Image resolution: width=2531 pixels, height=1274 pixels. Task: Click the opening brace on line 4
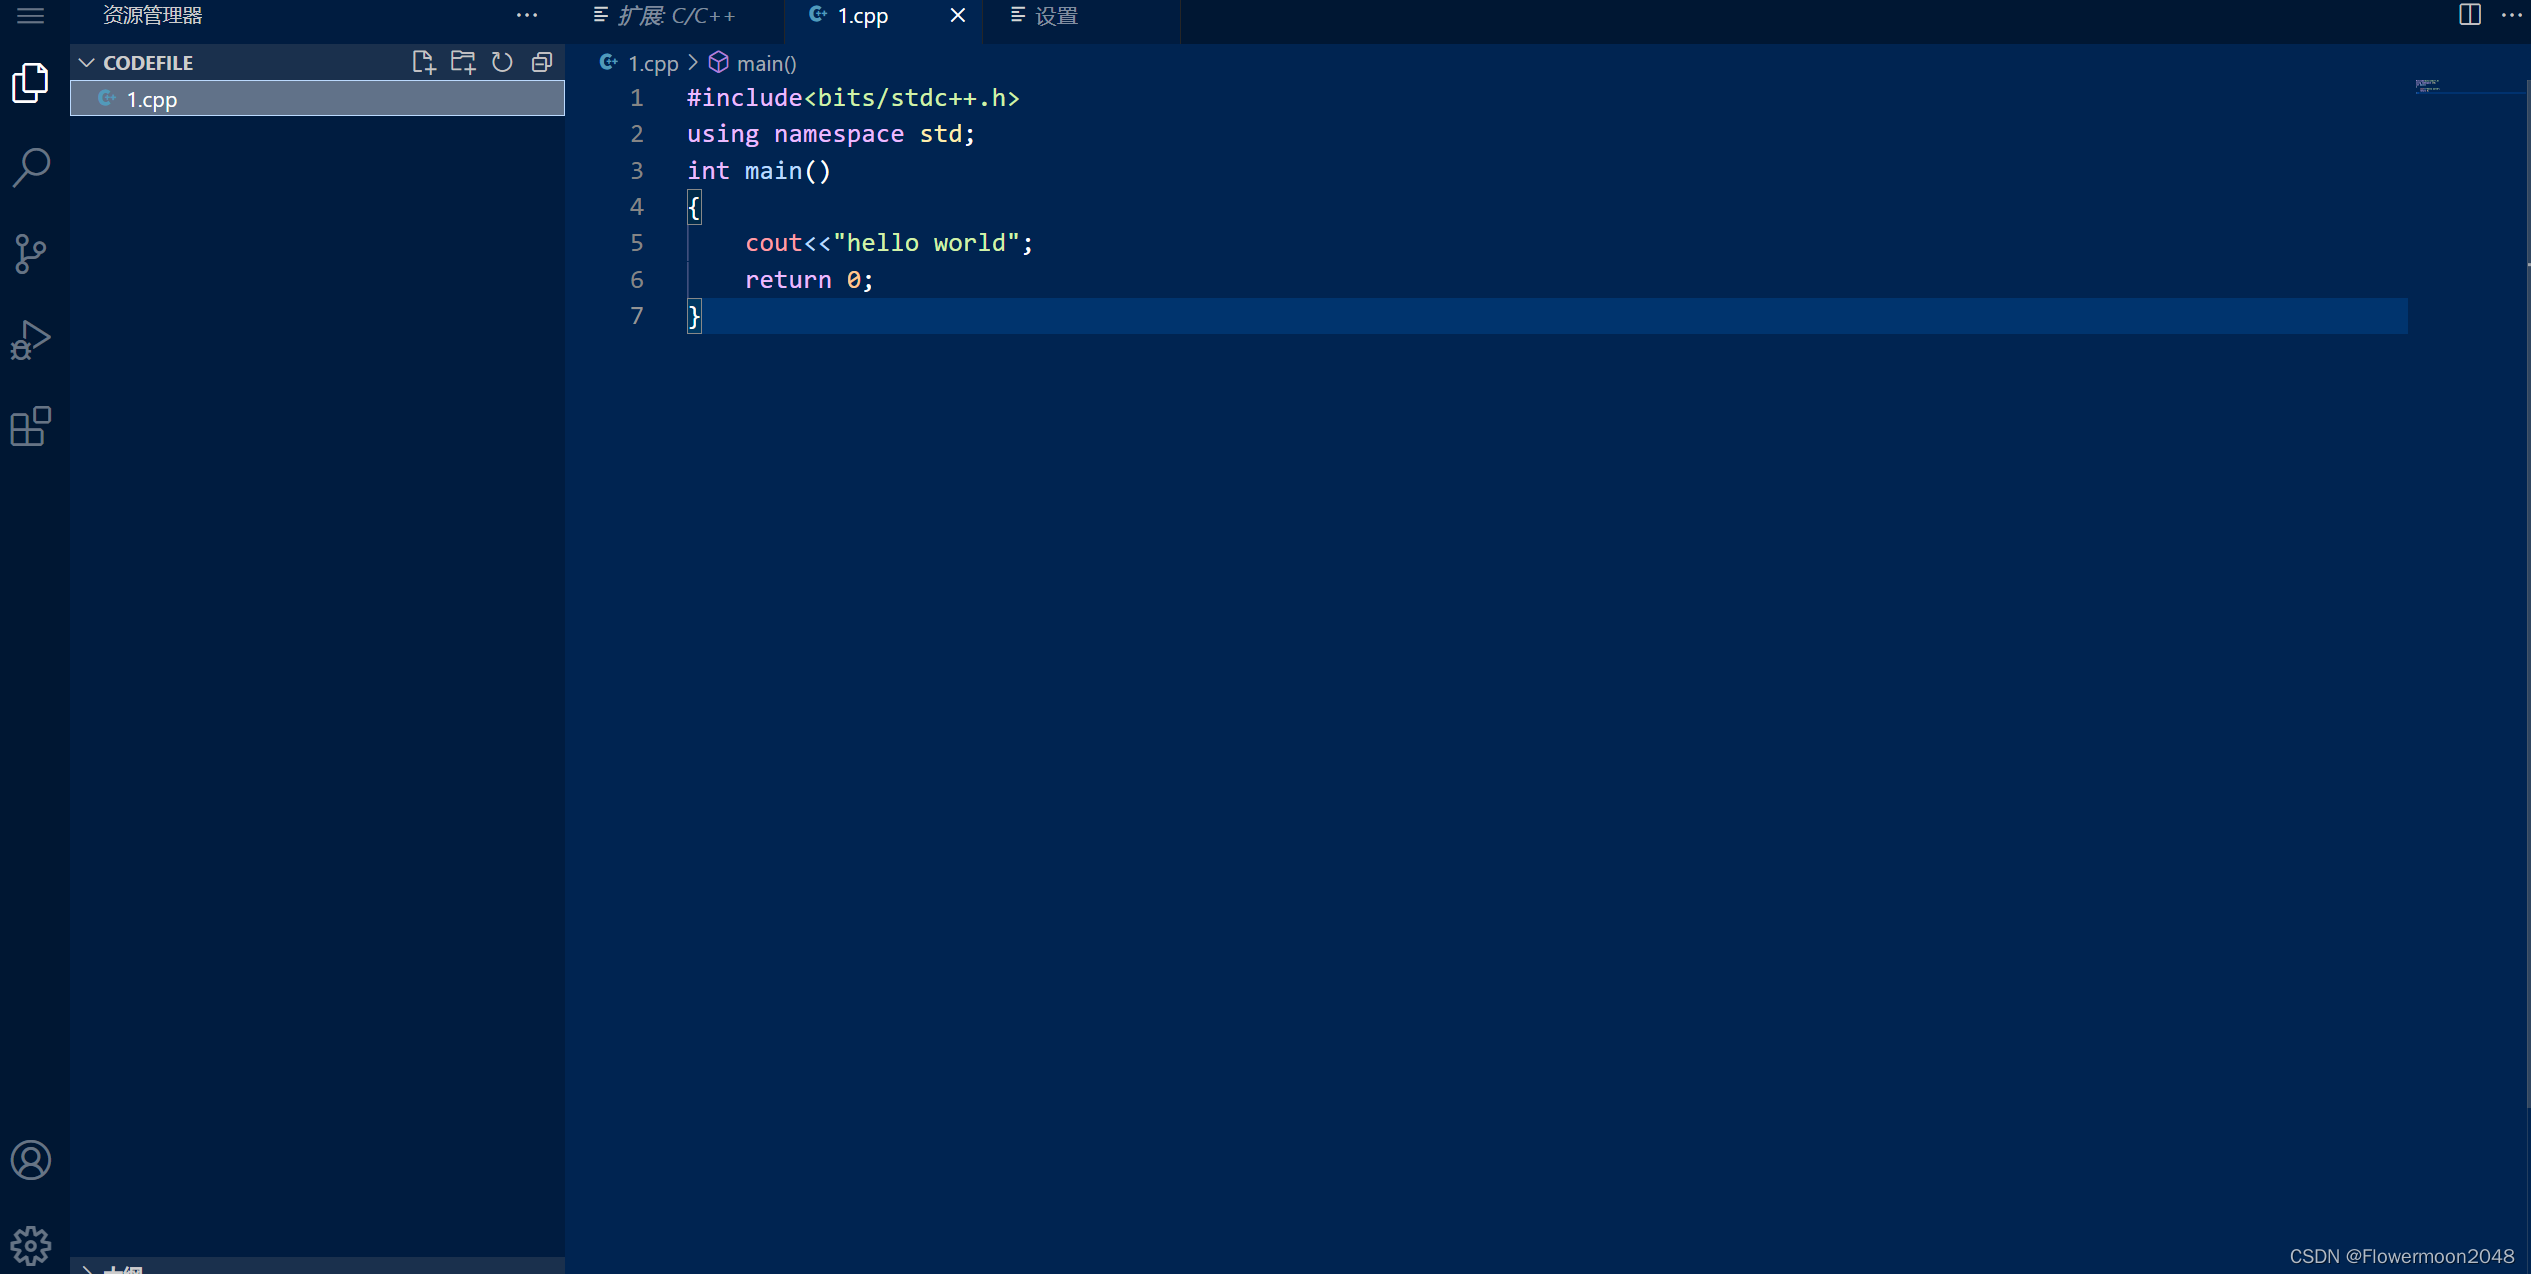(694, 207)
